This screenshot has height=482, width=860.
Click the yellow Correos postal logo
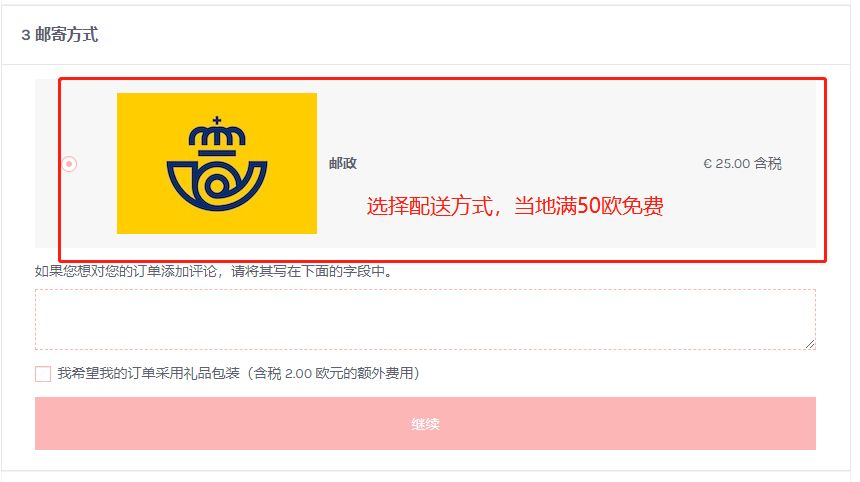pyautogui.click(x=217, y=163)
